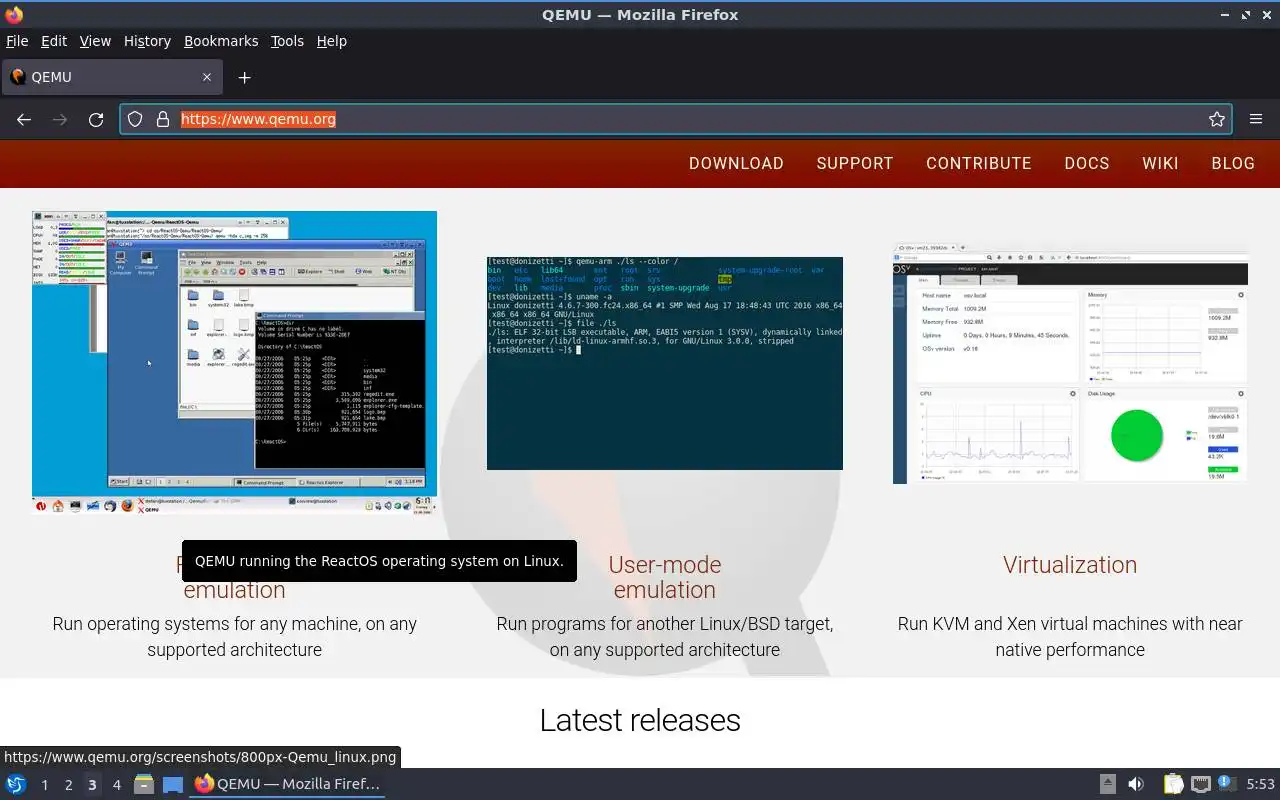Open the desktop start menu icon

tap(16, 784)
